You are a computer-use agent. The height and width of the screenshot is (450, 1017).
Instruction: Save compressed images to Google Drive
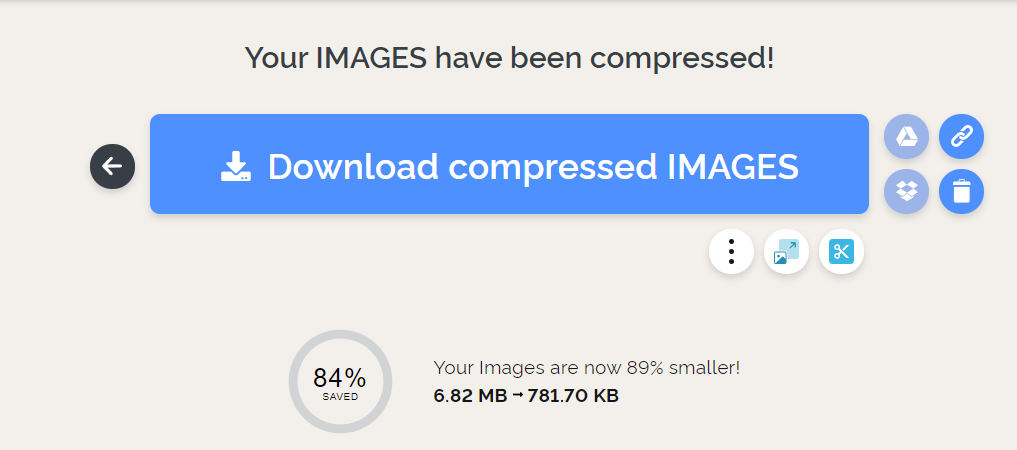point(906,137)
